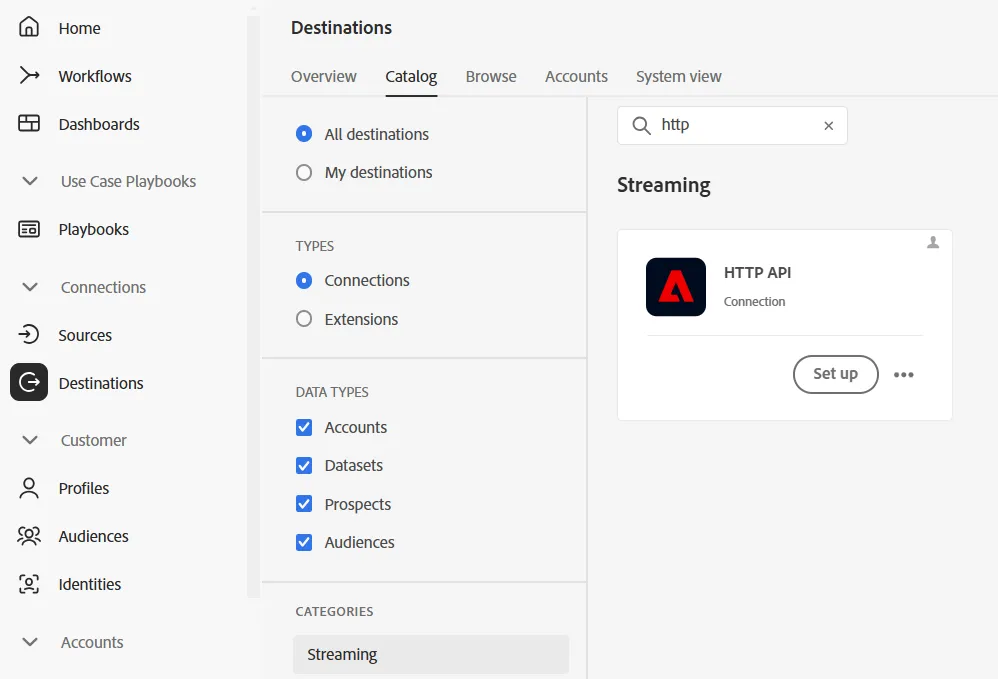The image size is (998, 679).
Task: Collapse the Connections sidebar section chevron
Action: click(x=29, y=287)
